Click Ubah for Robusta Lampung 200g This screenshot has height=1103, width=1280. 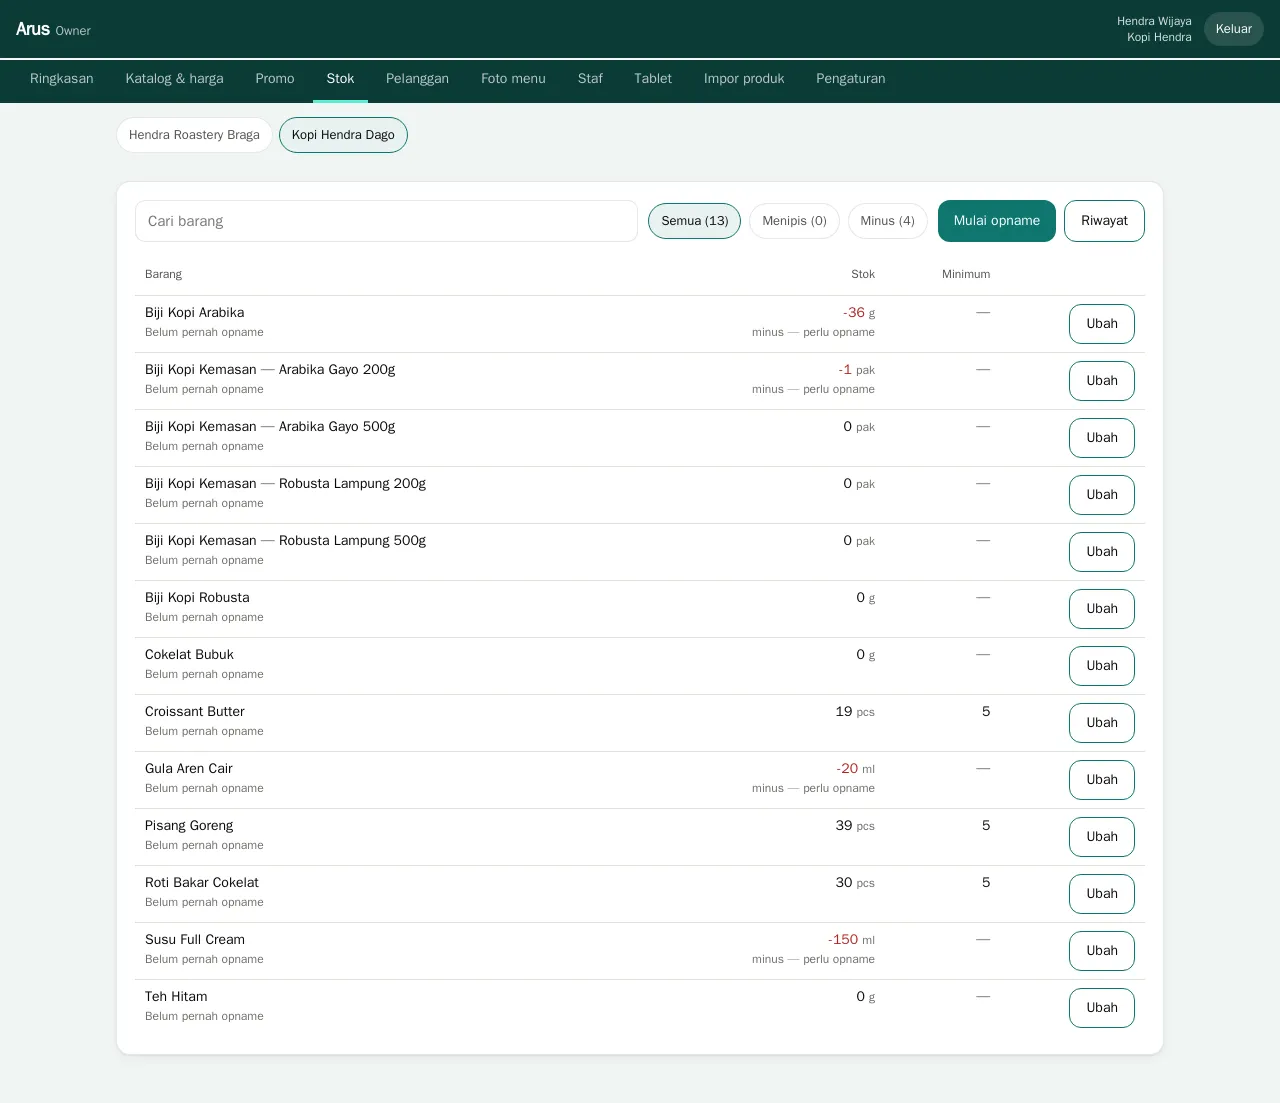pos(1102,495)
